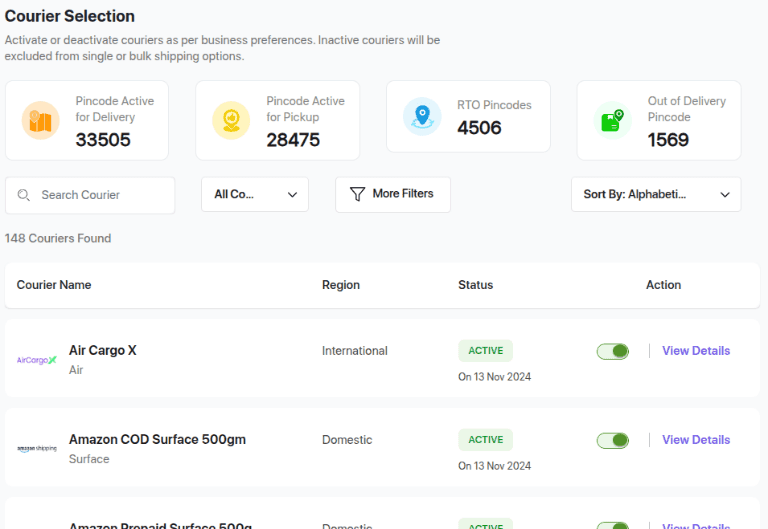Click the blue RTO Pincodes pin icon
The width and height of the screenshot is (768, 529).
422,117
